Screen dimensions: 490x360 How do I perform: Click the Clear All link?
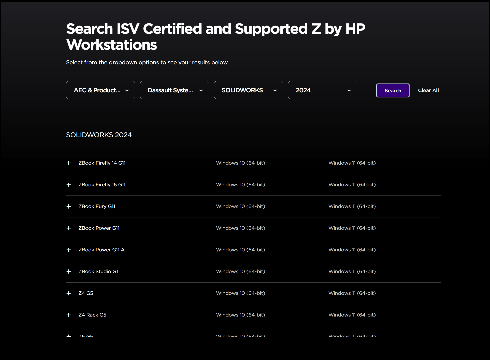[428, 90]
